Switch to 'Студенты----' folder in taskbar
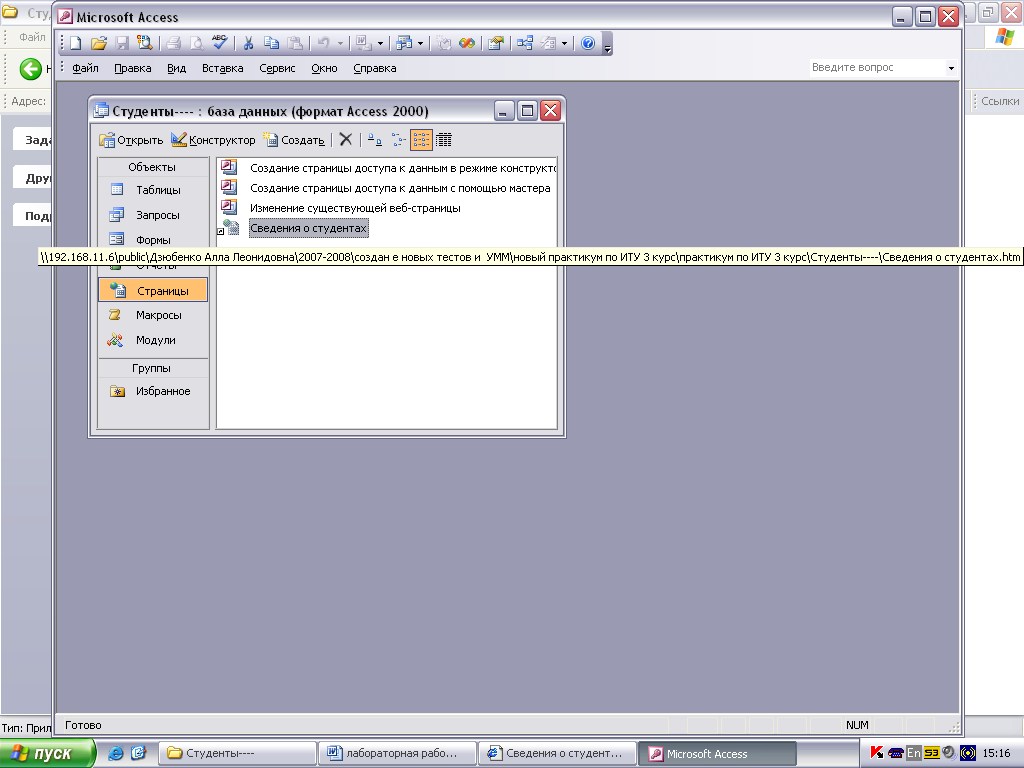 [x=238, y=753]
